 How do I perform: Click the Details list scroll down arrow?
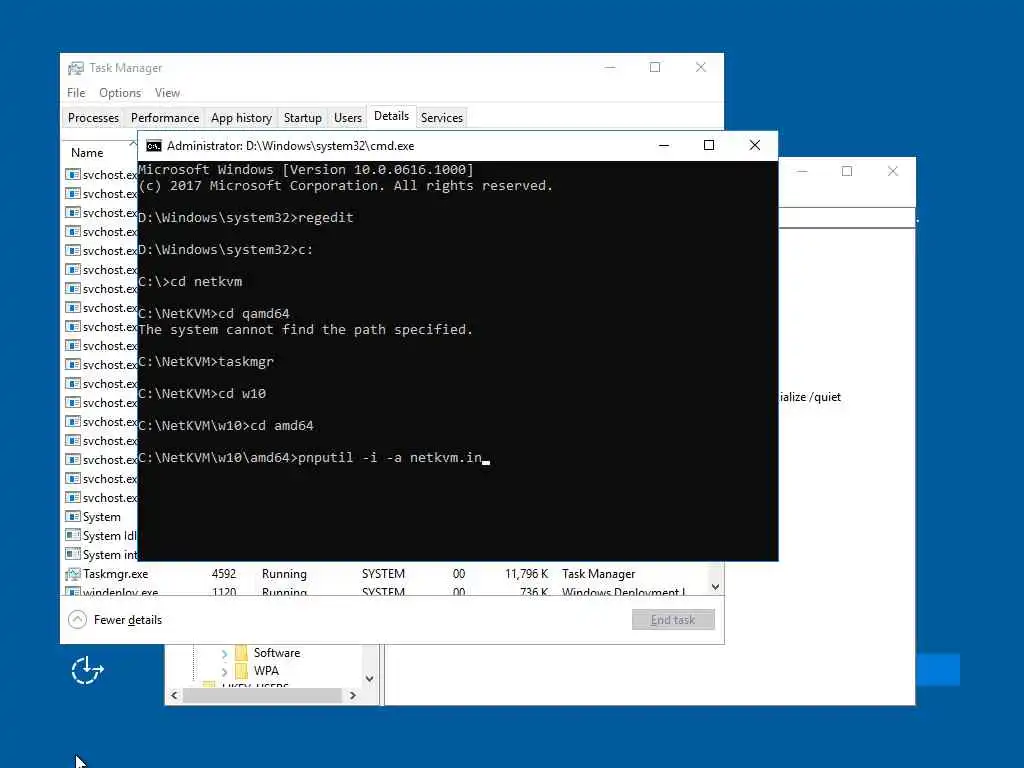pos(715,587)
